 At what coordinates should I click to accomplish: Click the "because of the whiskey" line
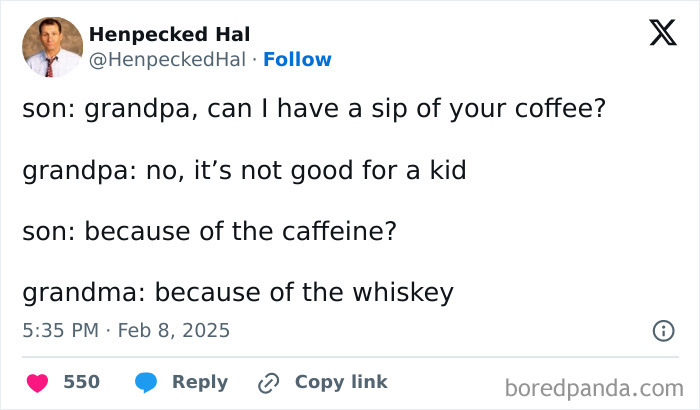(237, 293)
